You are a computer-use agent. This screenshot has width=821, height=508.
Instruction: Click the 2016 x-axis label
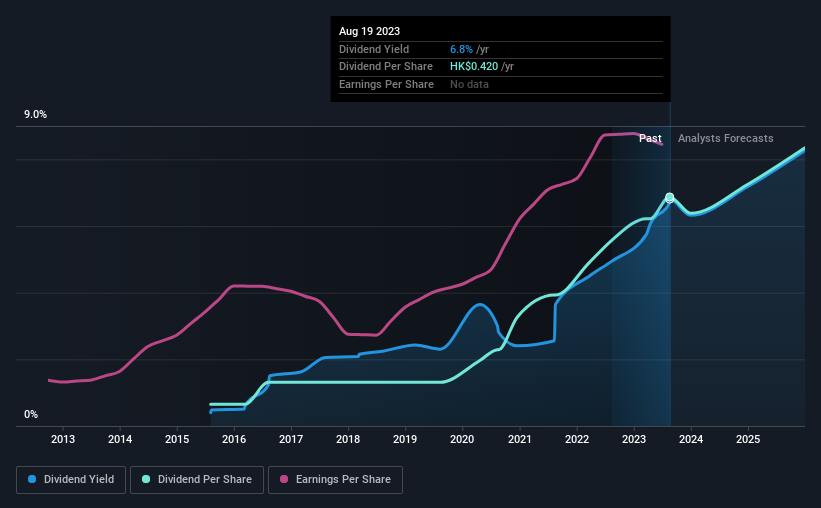234,439
